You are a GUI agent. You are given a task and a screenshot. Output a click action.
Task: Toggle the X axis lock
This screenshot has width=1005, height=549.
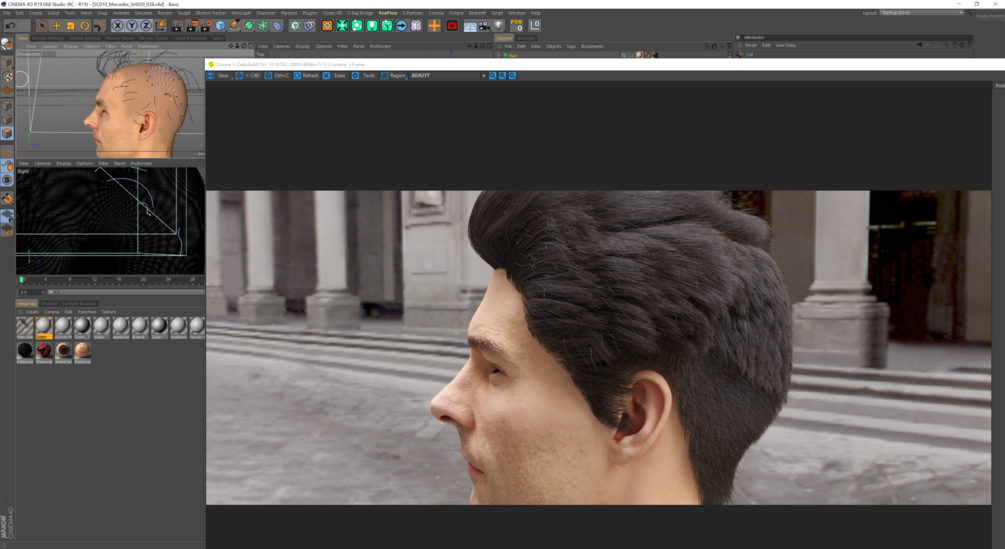[117, 26]
